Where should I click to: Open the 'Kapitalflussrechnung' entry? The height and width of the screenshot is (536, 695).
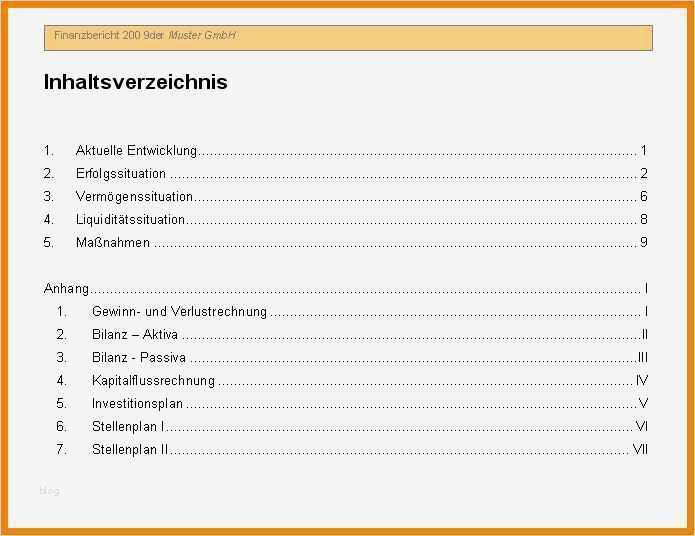click(x=153, y=381)
